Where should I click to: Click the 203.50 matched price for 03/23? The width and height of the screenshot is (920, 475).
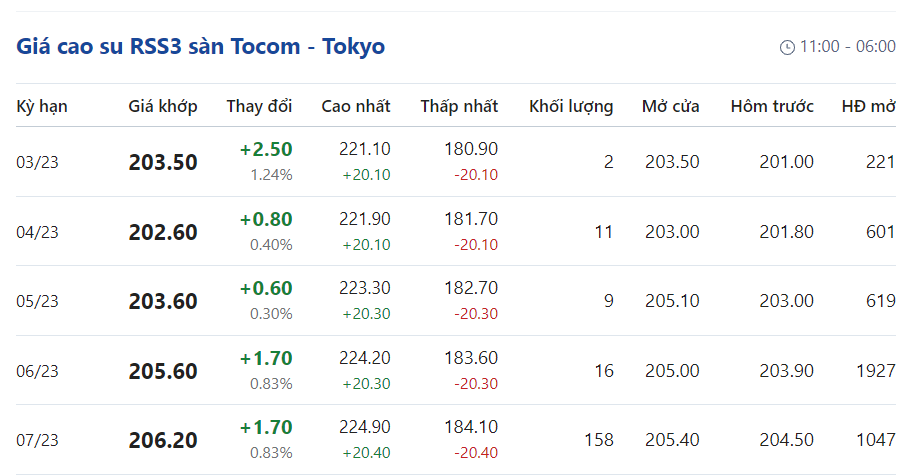click(x=163, y=162)
